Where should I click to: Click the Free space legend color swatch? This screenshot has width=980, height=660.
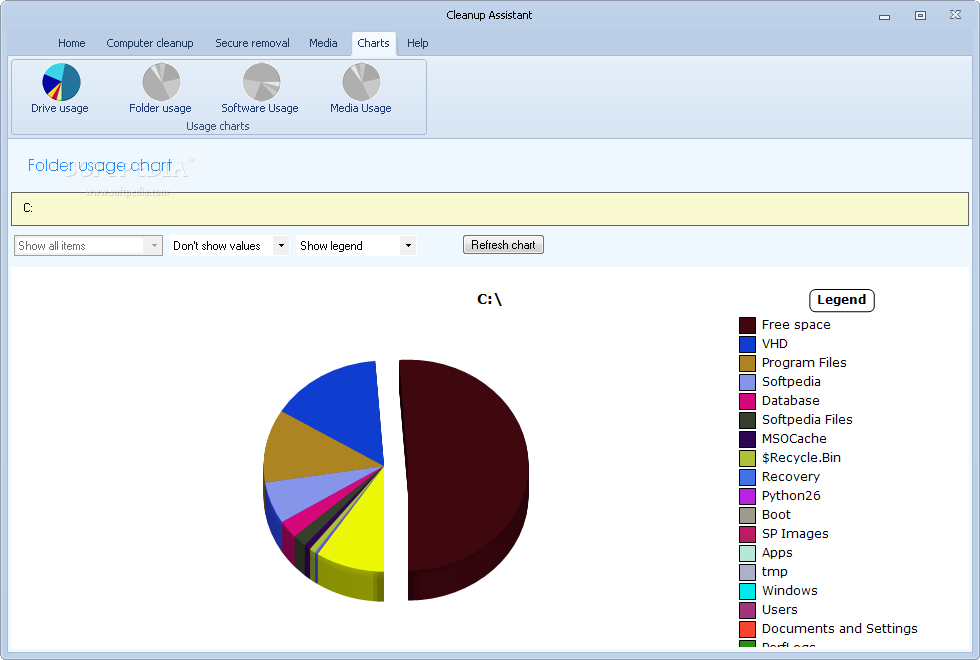click(x=748, y=325)
